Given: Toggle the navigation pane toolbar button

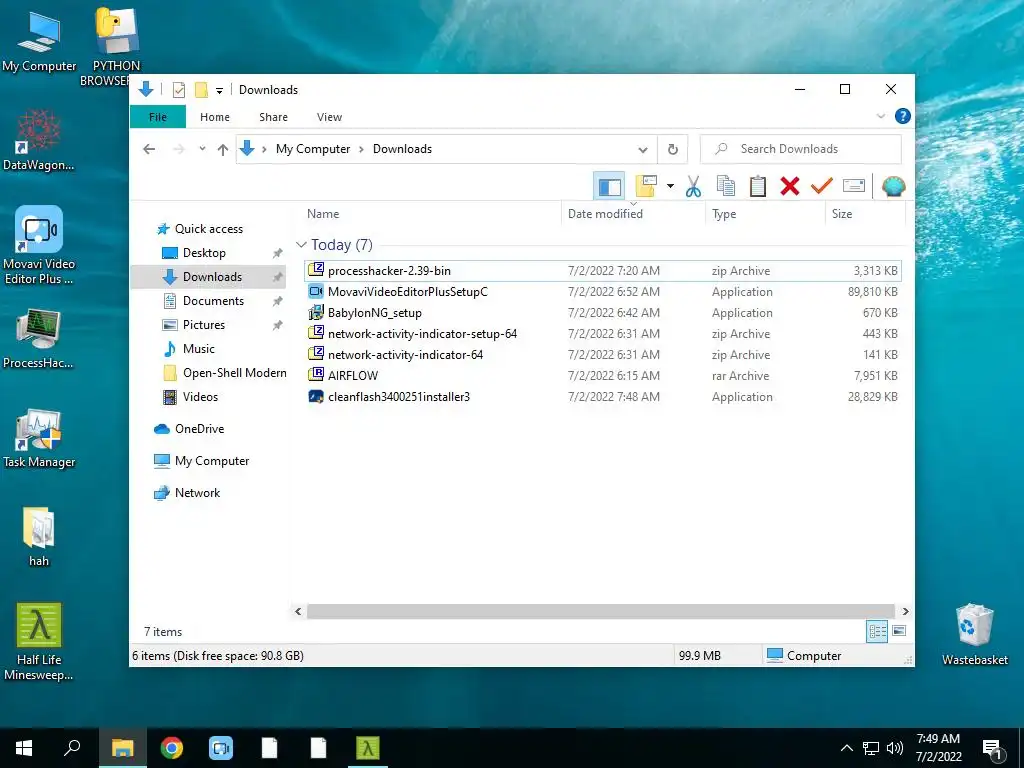Looking at the screenshot, I should 609,187.
